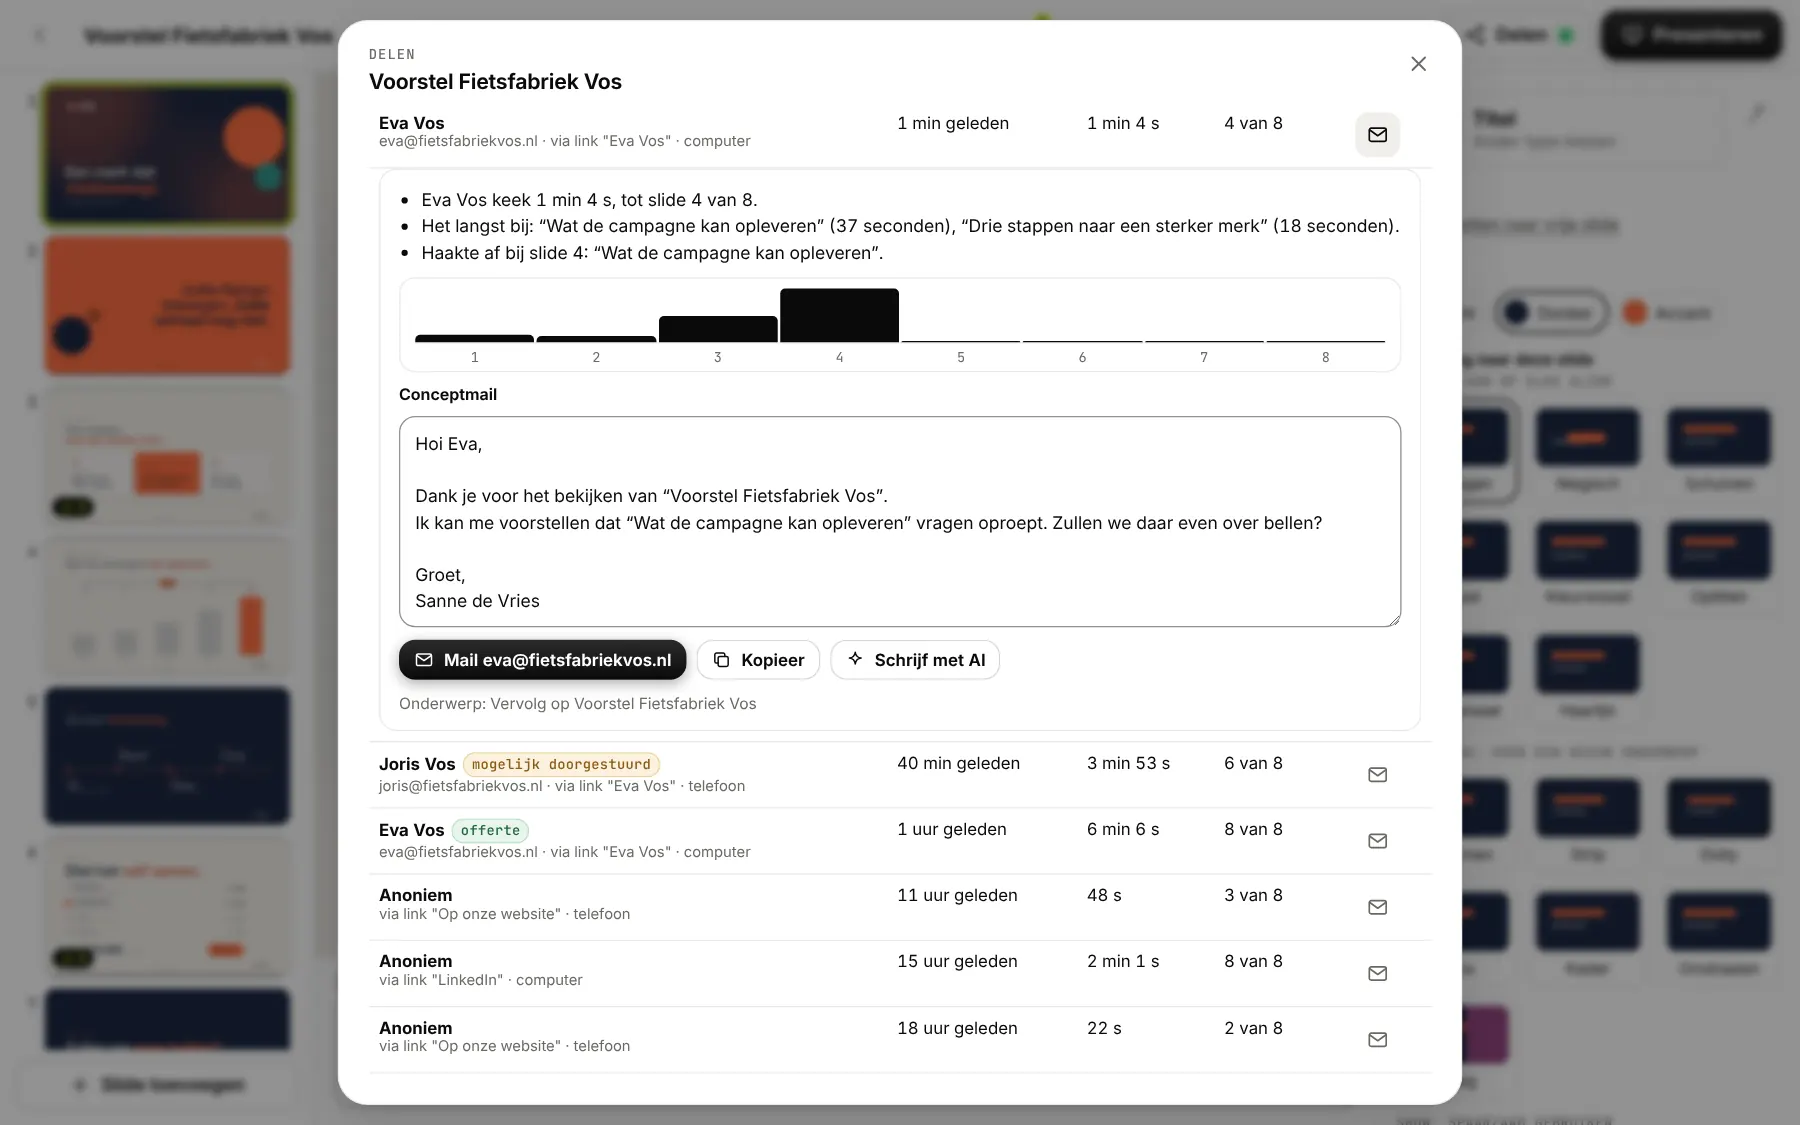Click the slide 3 bar in the viewing chart
The height and width of the screenshot is (1125, 1800).
pos(718,329)
